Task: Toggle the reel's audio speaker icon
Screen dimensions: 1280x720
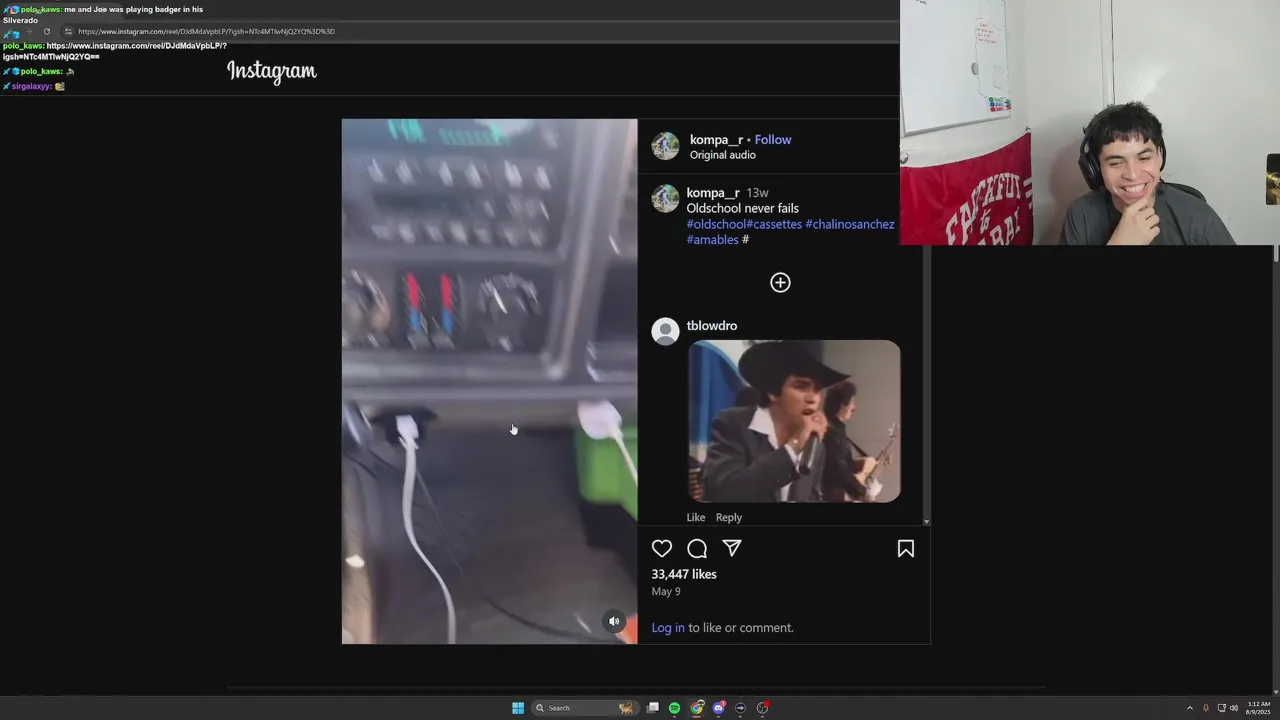Action: 614,621
